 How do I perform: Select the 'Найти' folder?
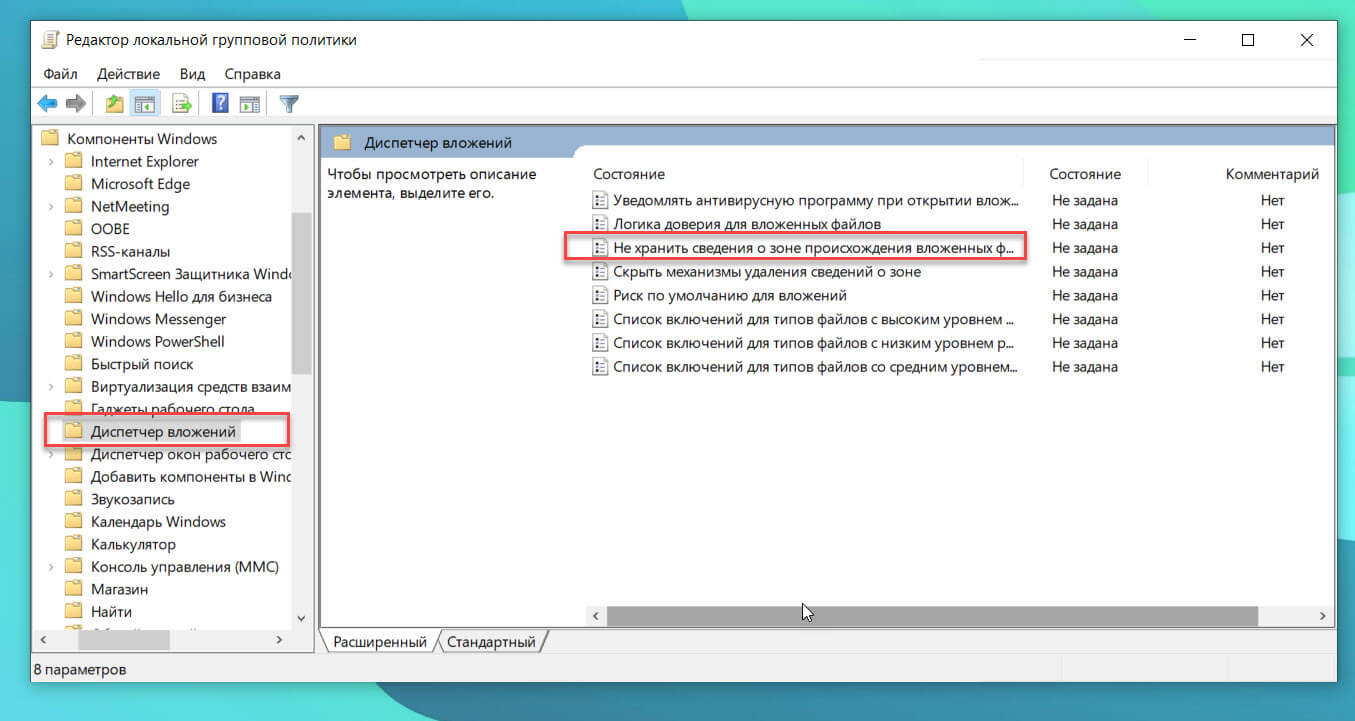tap(111, 612)
